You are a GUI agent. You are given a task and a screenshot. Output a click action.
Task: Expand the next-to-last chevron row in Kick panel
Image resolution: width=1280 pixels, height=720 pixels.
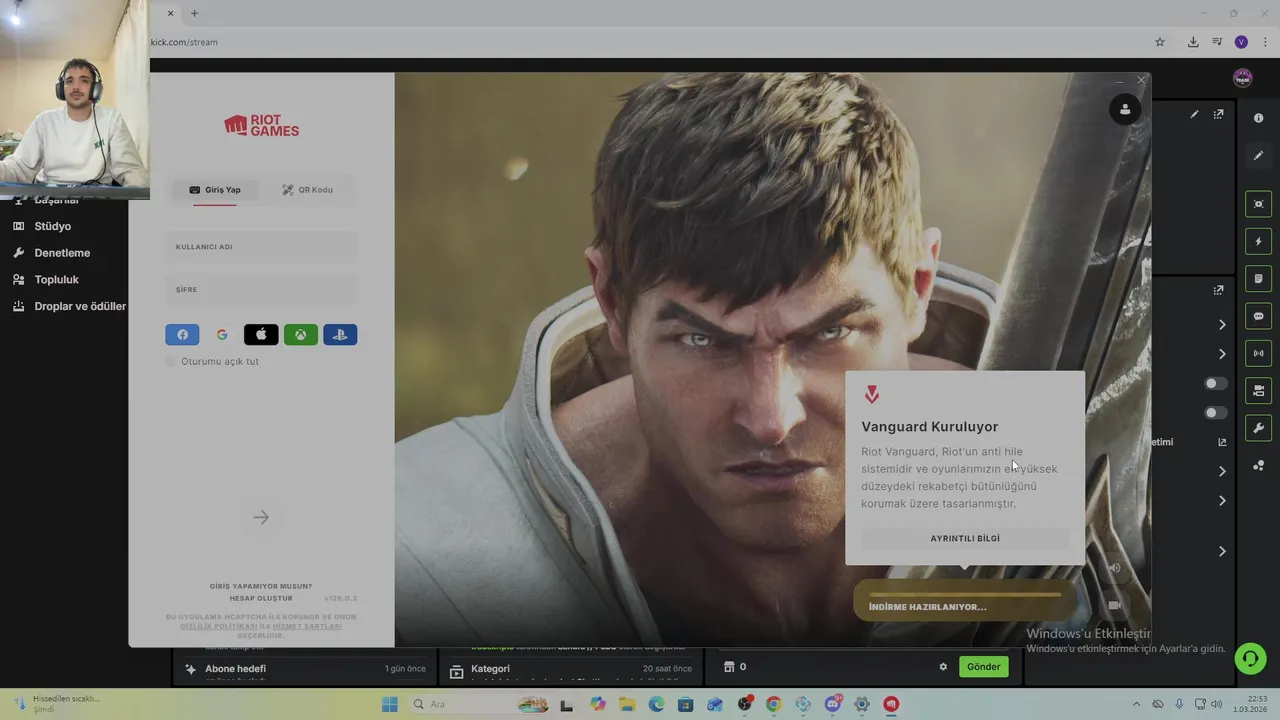point(1222,501)
